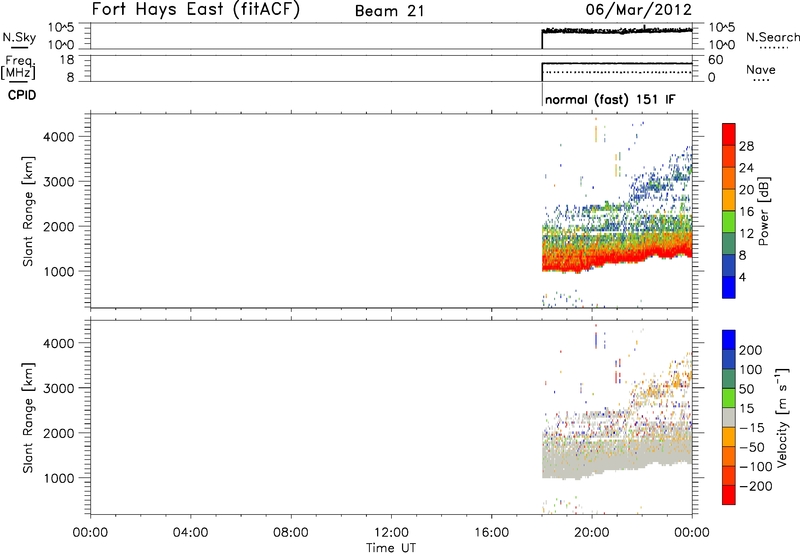Image resolution: width=800 pixels, height=554 pixels.
Task: Click the 'N.Sky' legend label
Action: click(x=19, y=37)
